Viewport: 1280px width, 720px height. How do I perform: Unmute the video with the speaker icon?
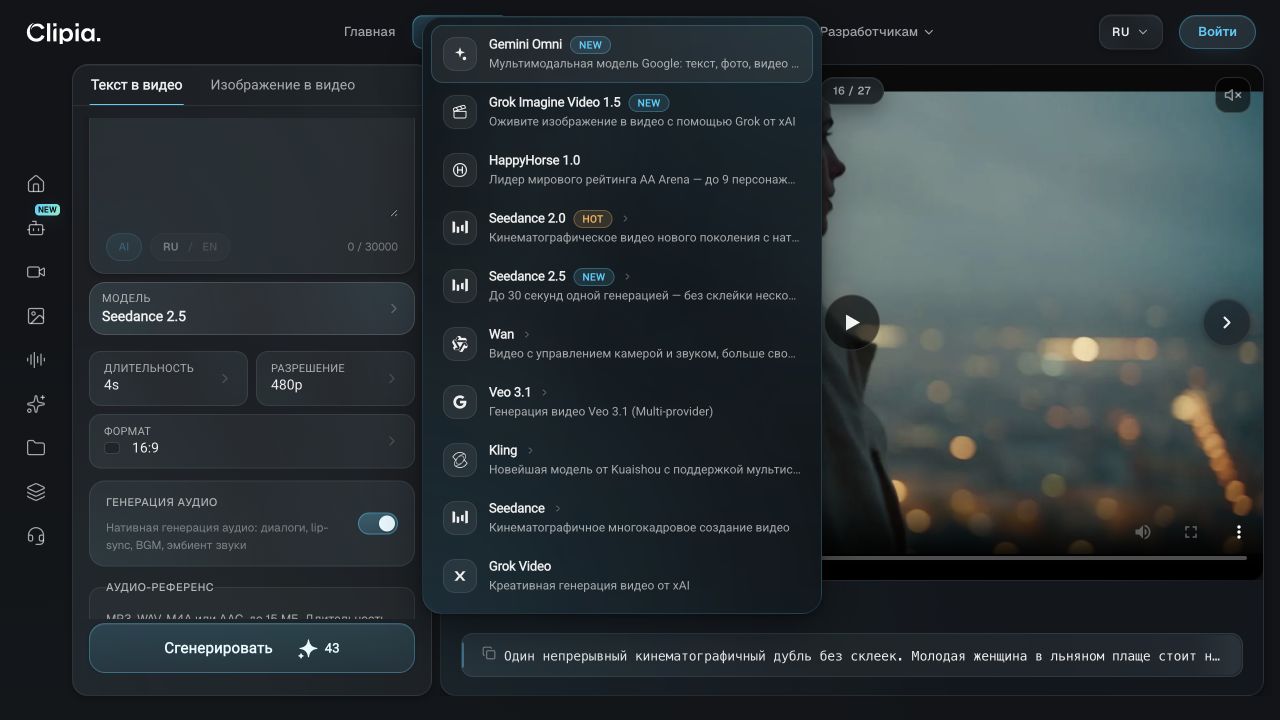[1233, 95]
